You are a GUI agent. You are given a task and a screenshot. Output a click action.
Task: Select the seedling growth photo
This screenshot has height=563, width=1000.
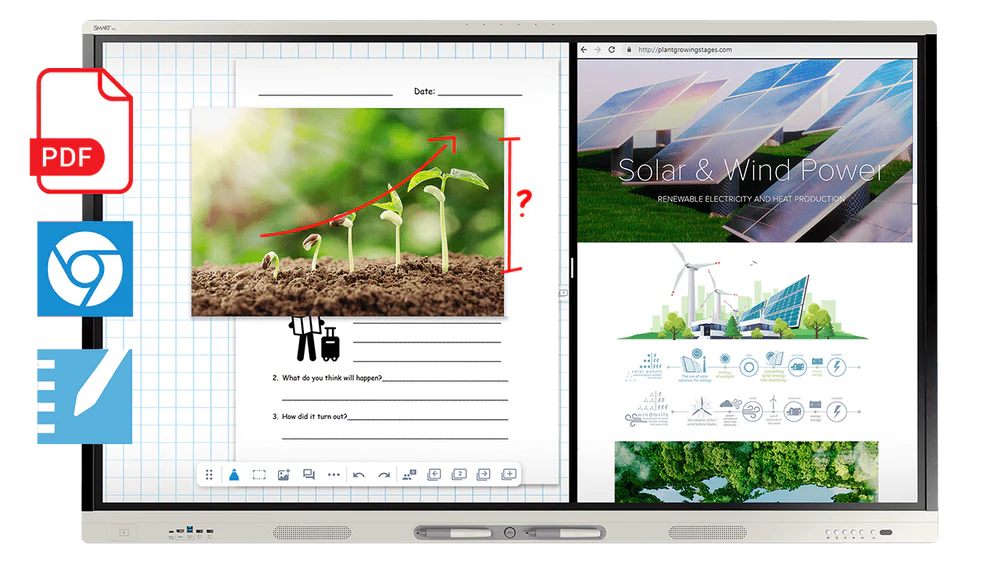click(x=348, y=212)
